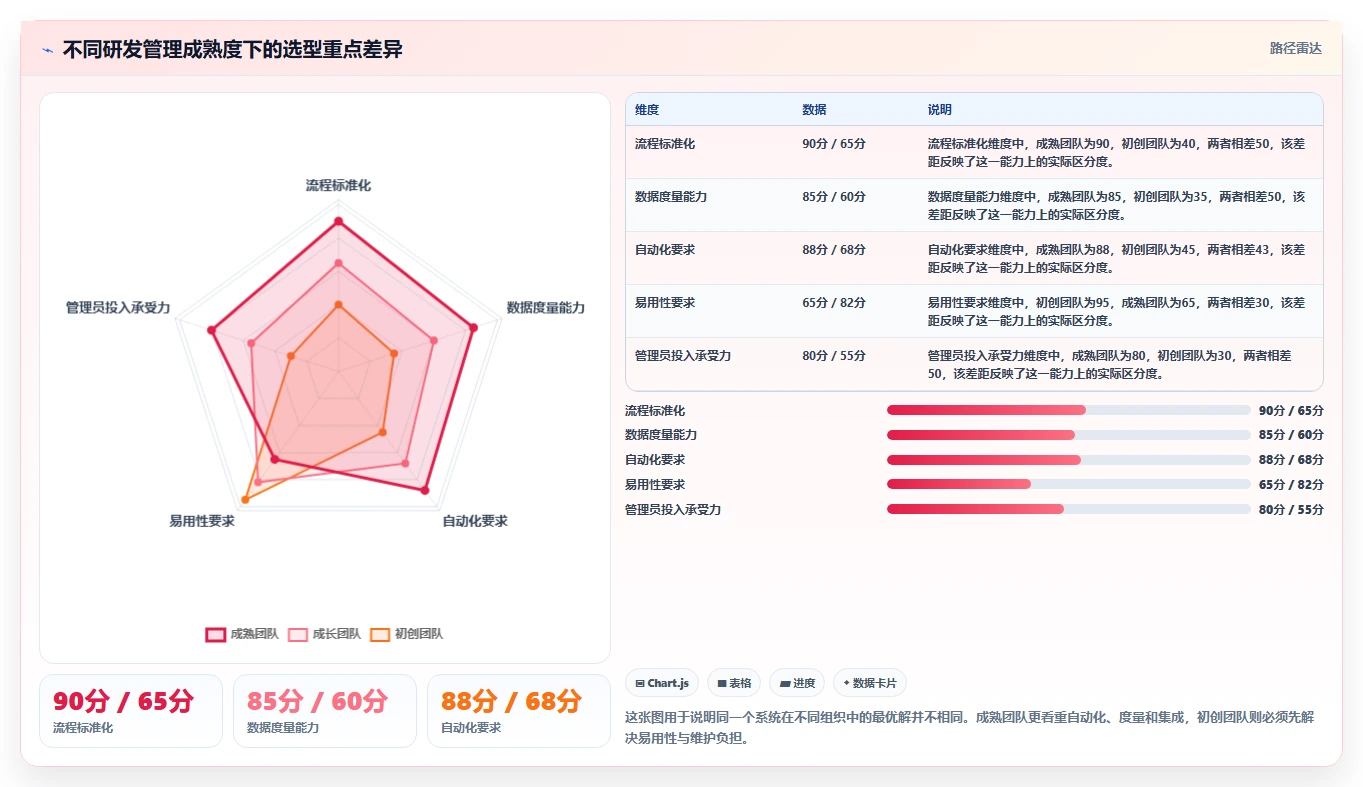Toggle the 初创团队 legend entry
This screenshot has width=1363, height=787.
click(406, 634)
